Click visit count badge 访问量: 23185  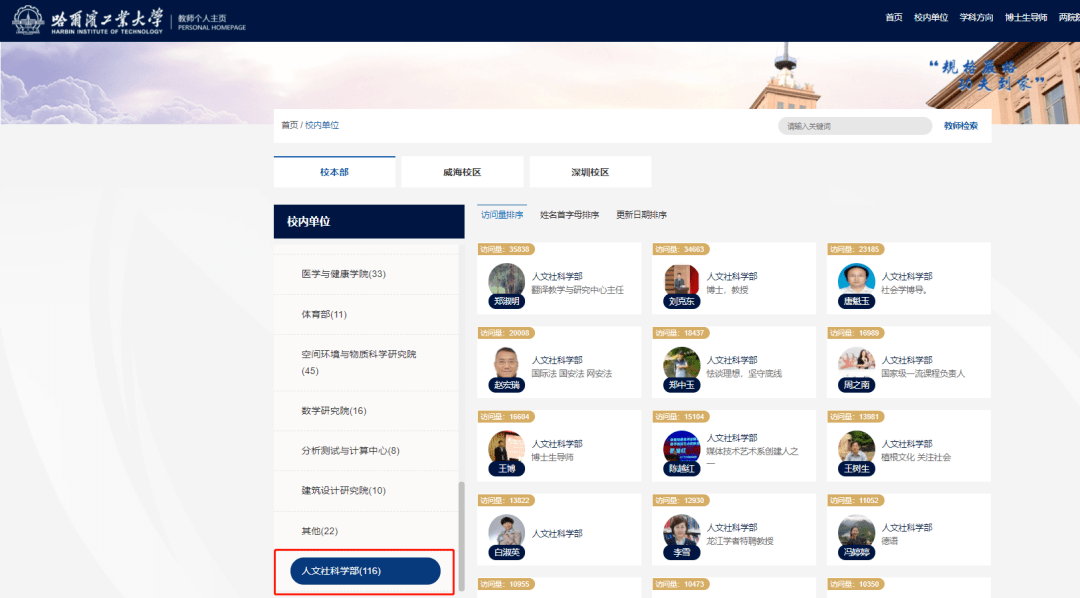(855, 249)
